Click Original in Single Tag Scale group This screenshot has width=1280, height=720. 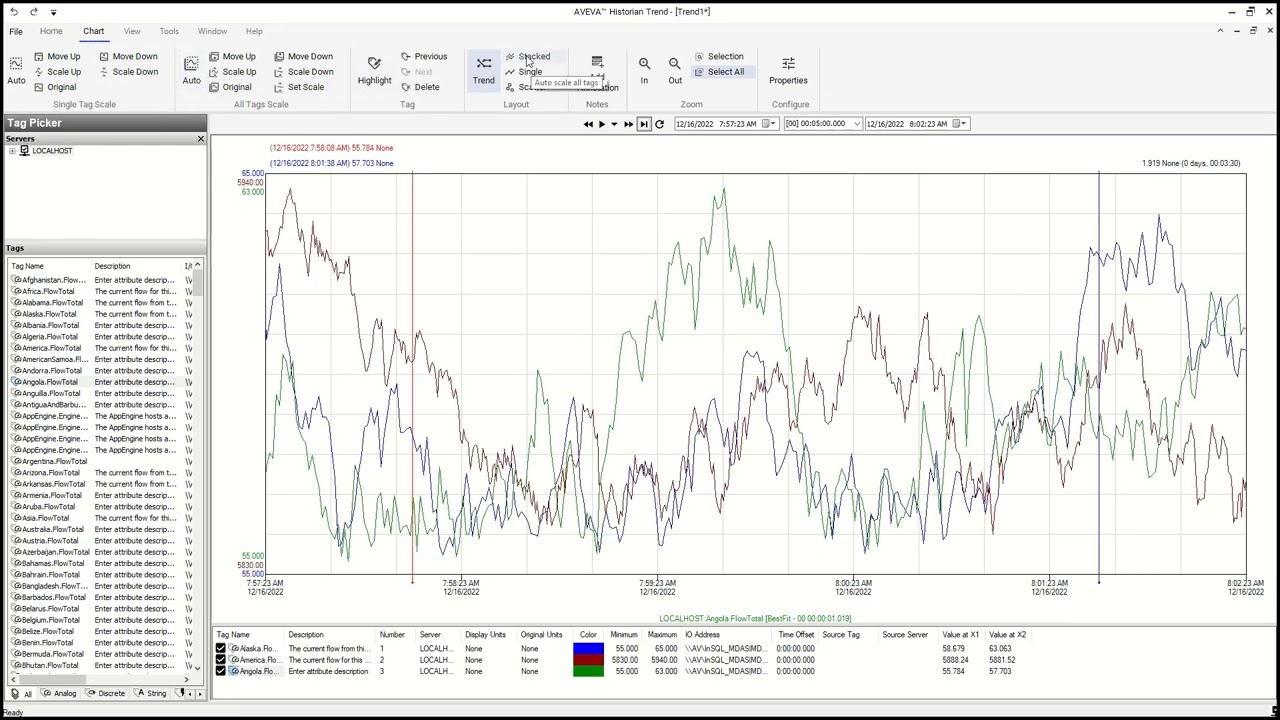pos(55,87)
